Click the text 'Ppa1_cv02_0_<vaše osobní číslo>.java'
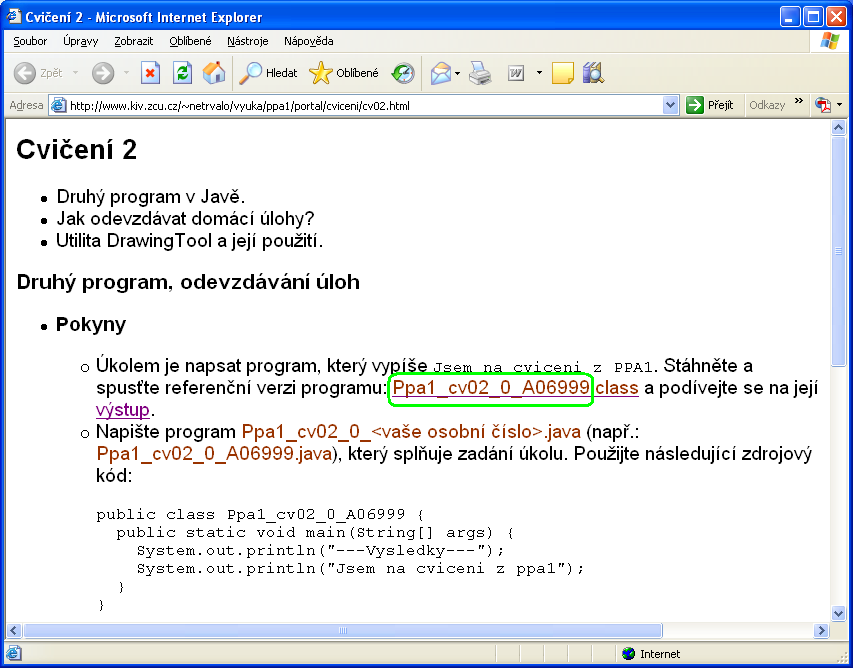The image size is (853, 668). (411, 432)
